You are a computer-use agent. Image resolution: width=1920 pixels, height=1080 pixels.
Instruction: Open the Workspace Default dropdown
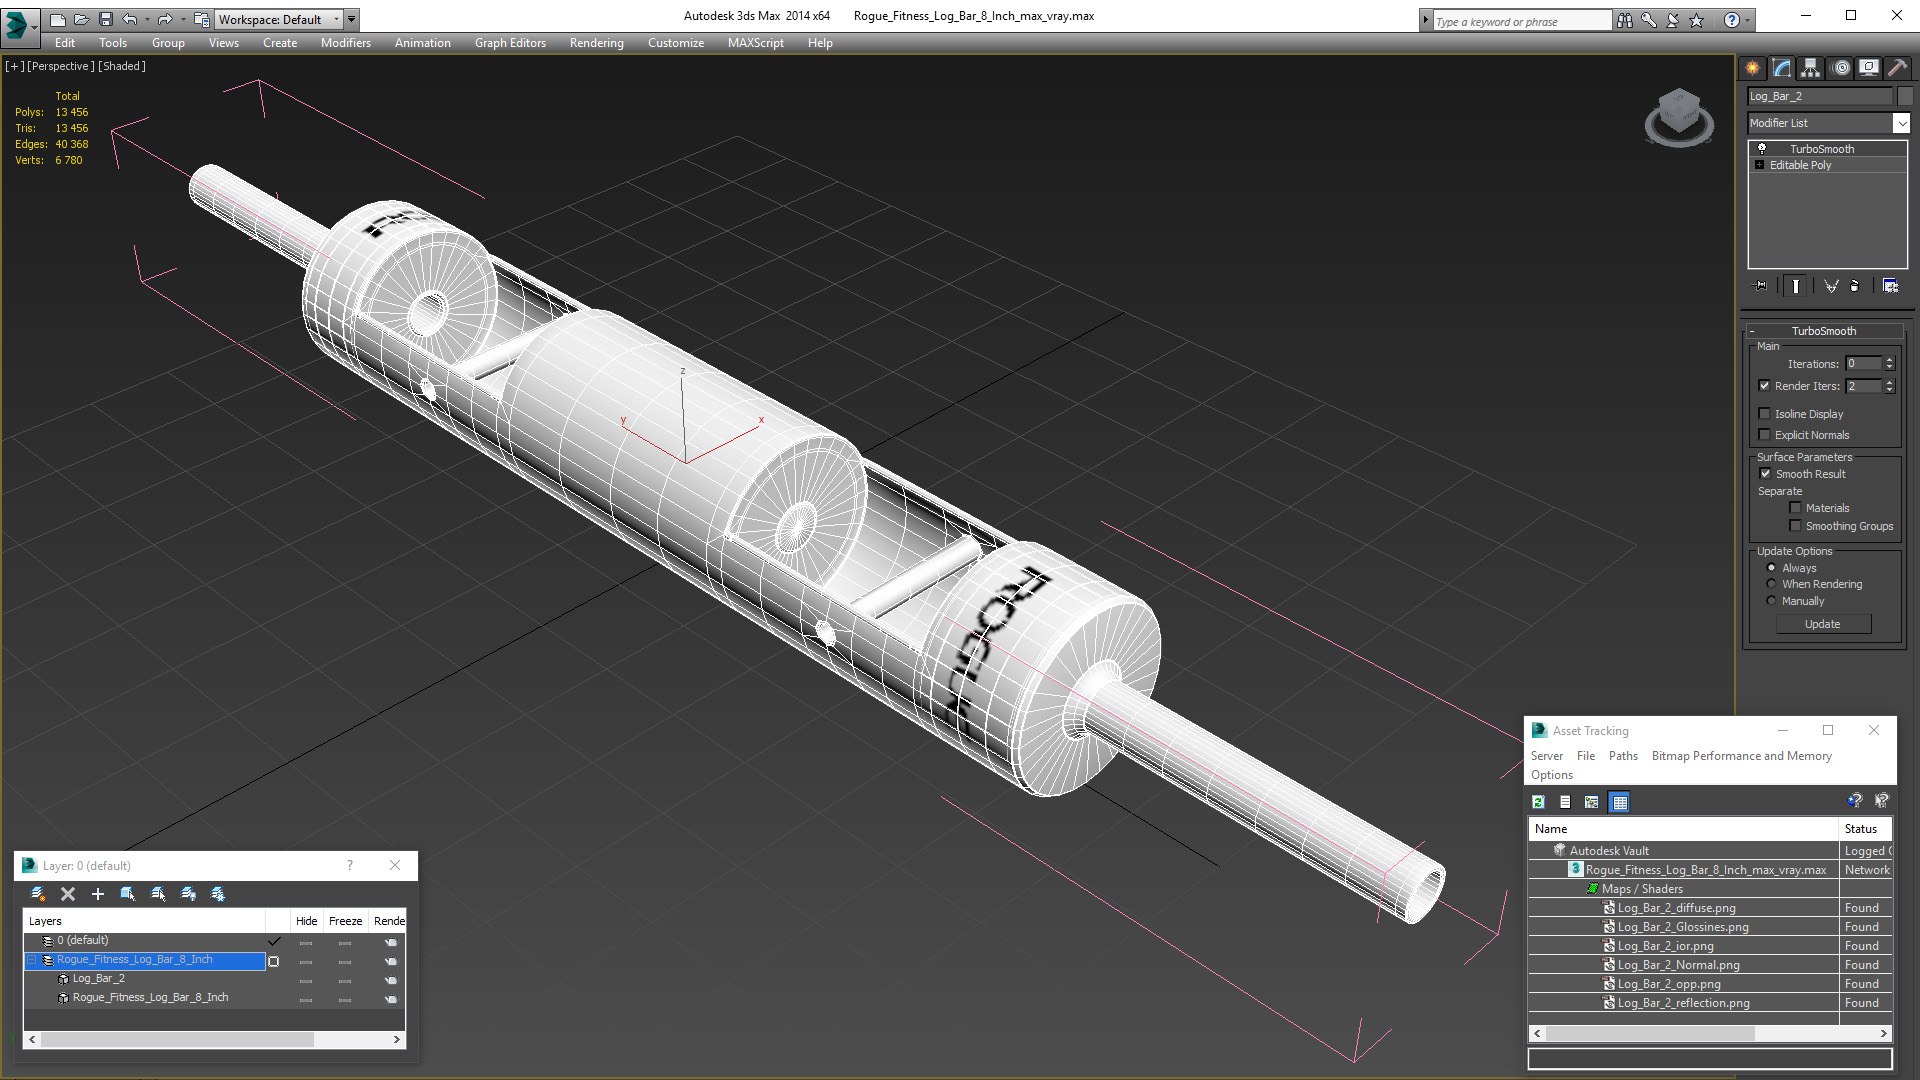coord(280,19)
